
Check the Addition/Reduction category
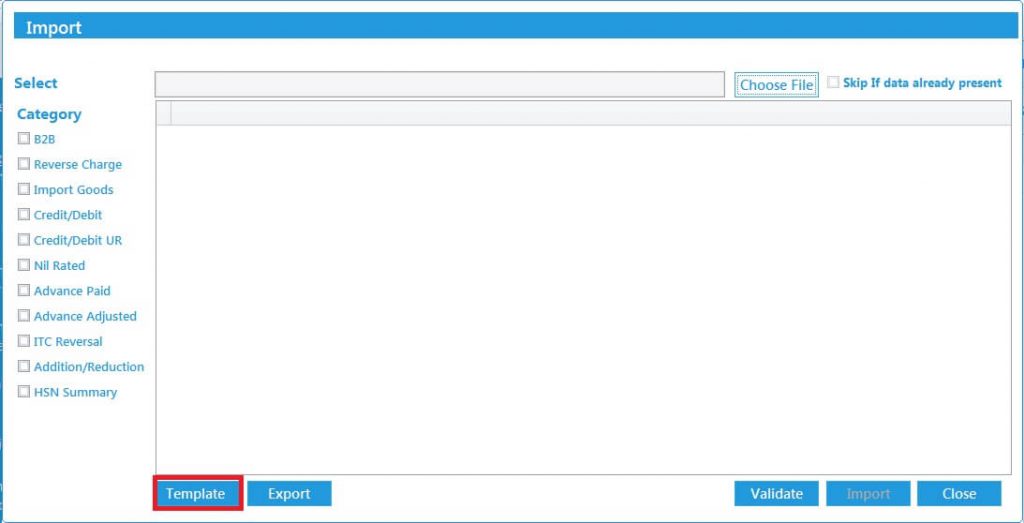(x=24, y=366)
